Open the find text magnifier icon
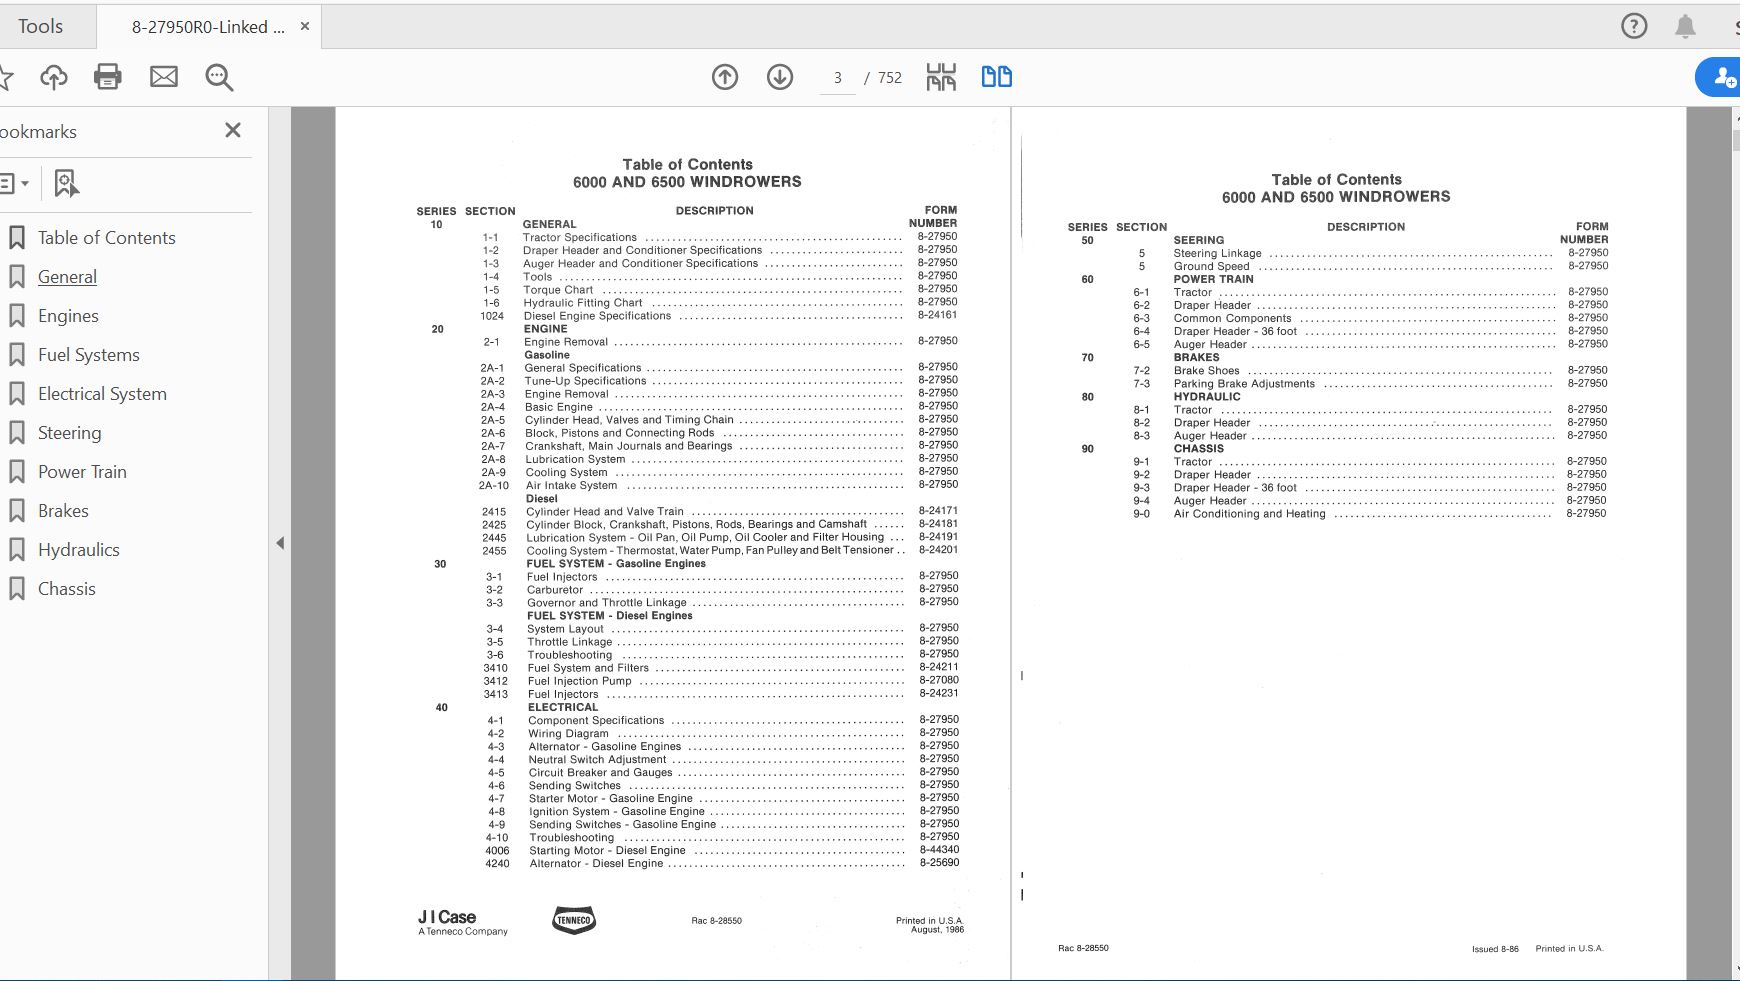The image size is (1740, 981). click(x=219, y=77)
